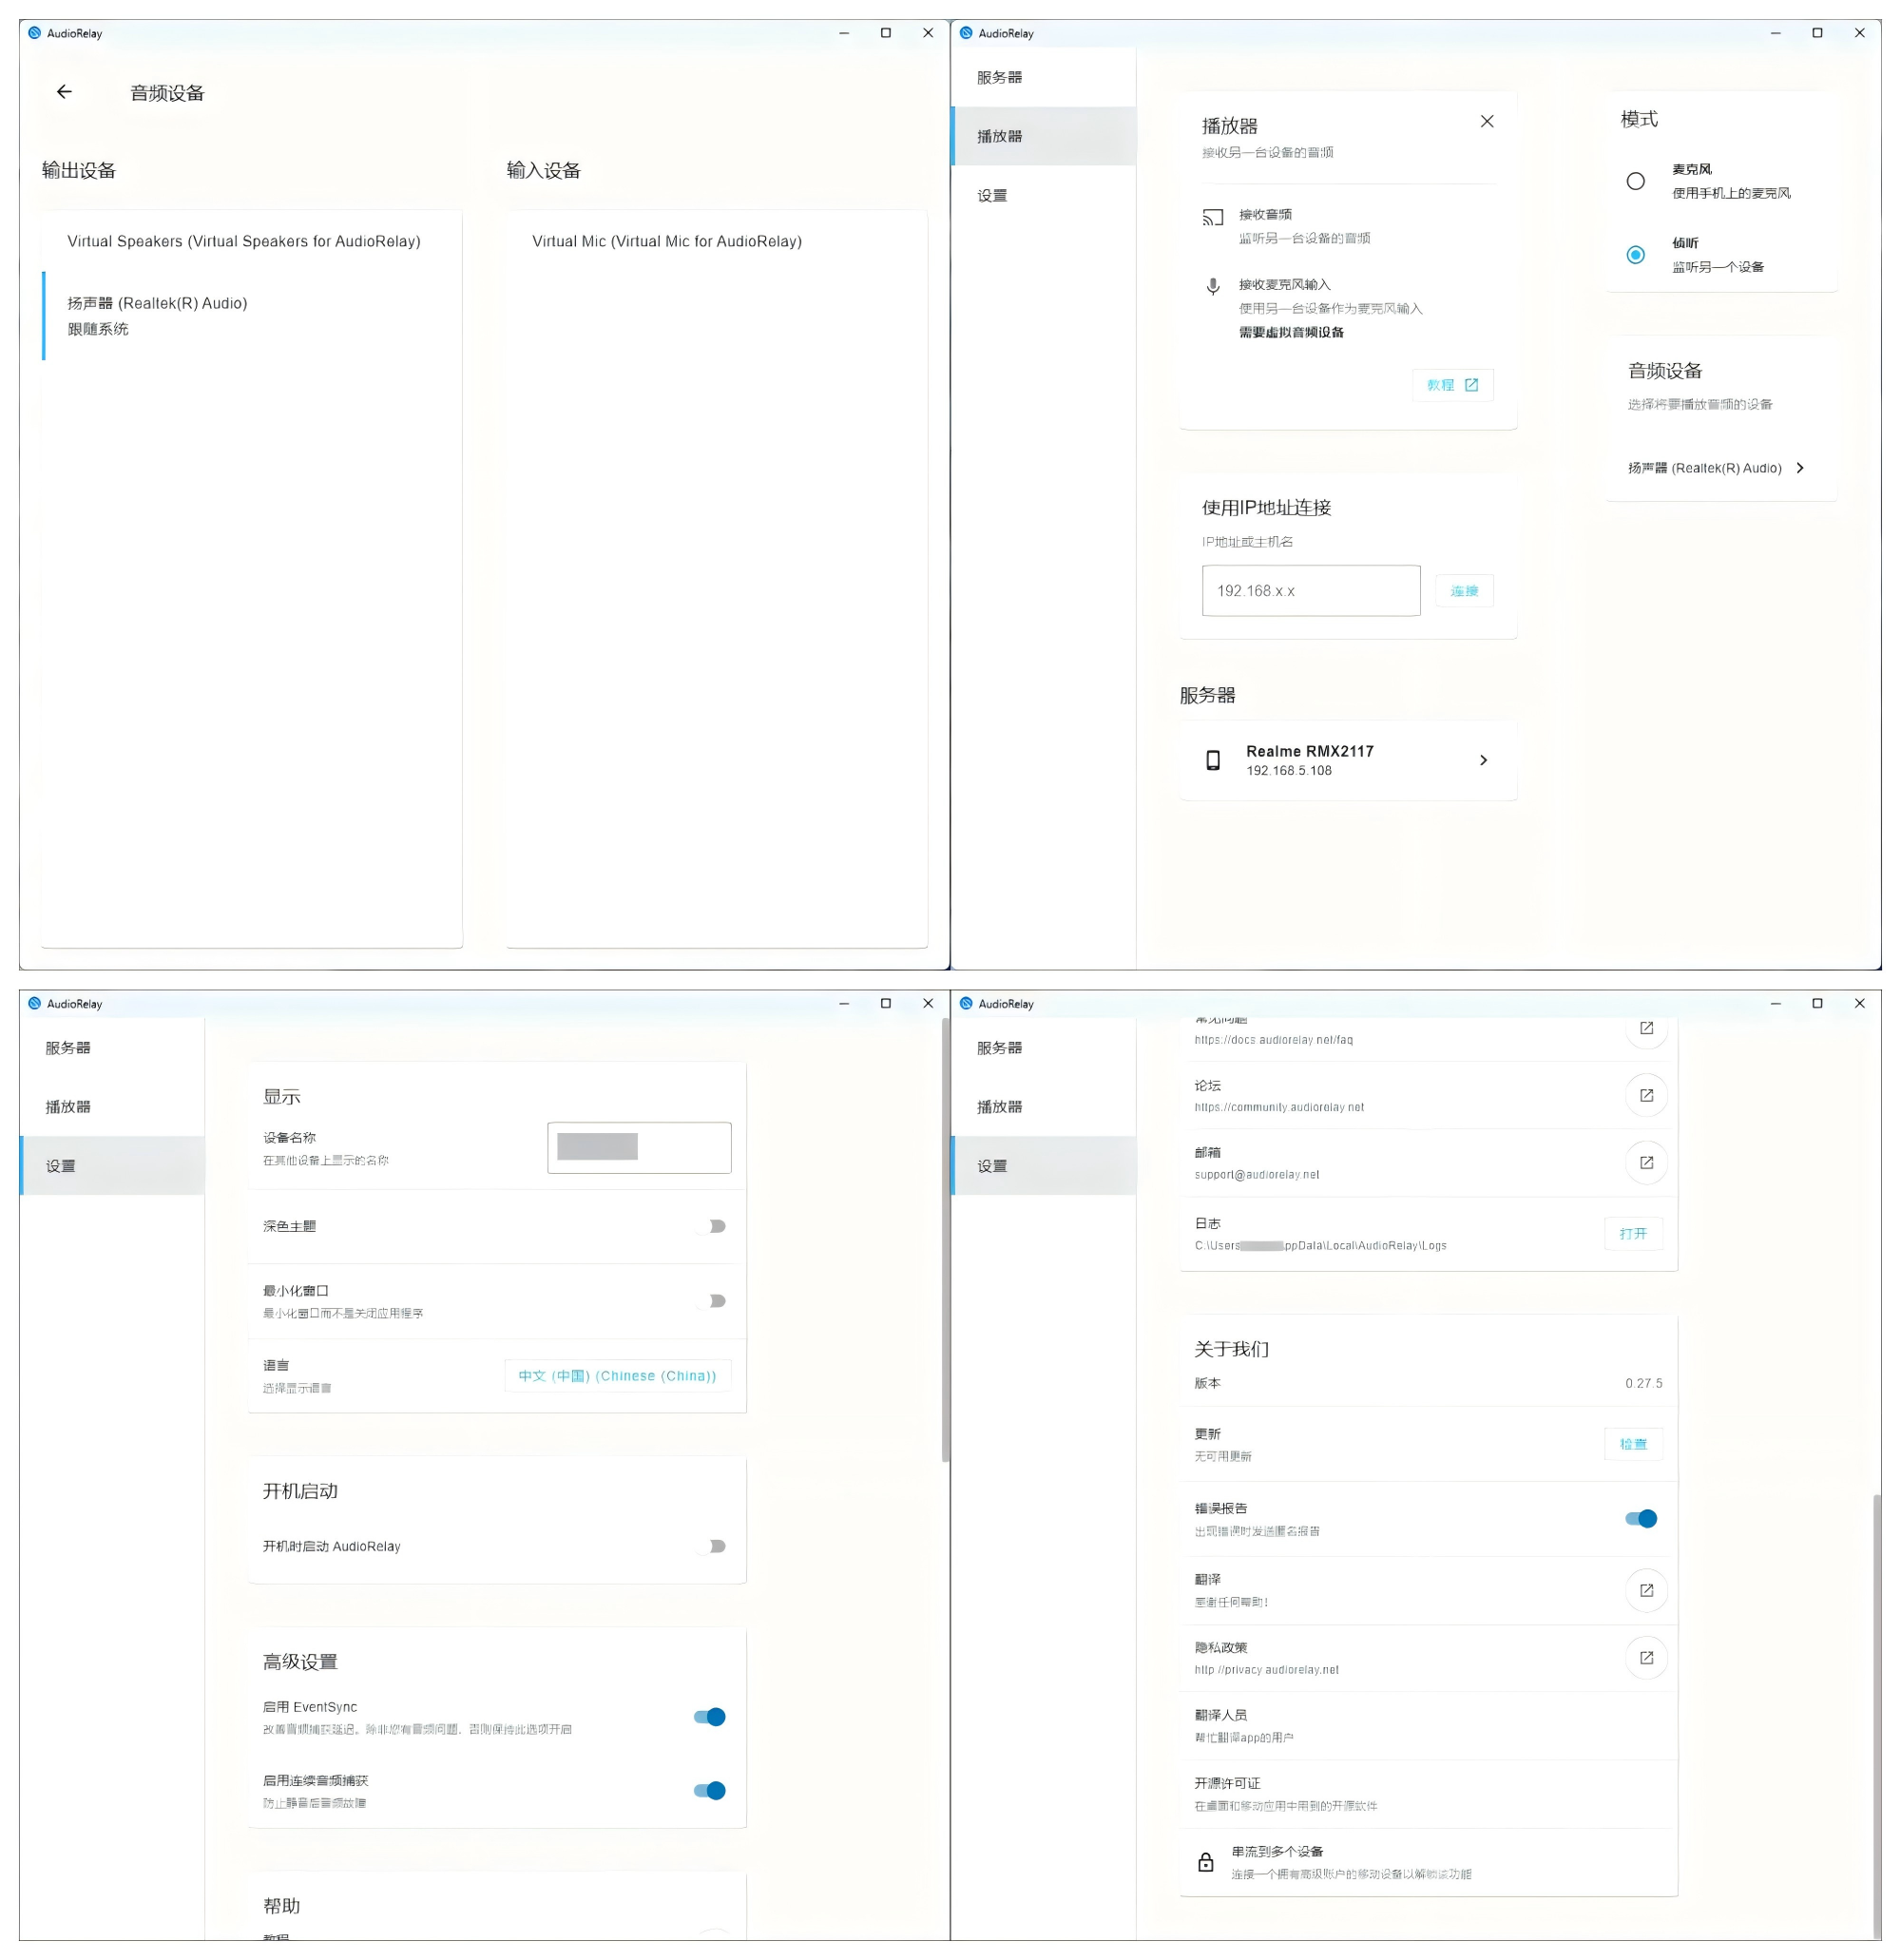The image size is (1901, 1960).
Task: Click the back arrow in 音频设备 page
Action: [x=64, y=92]
